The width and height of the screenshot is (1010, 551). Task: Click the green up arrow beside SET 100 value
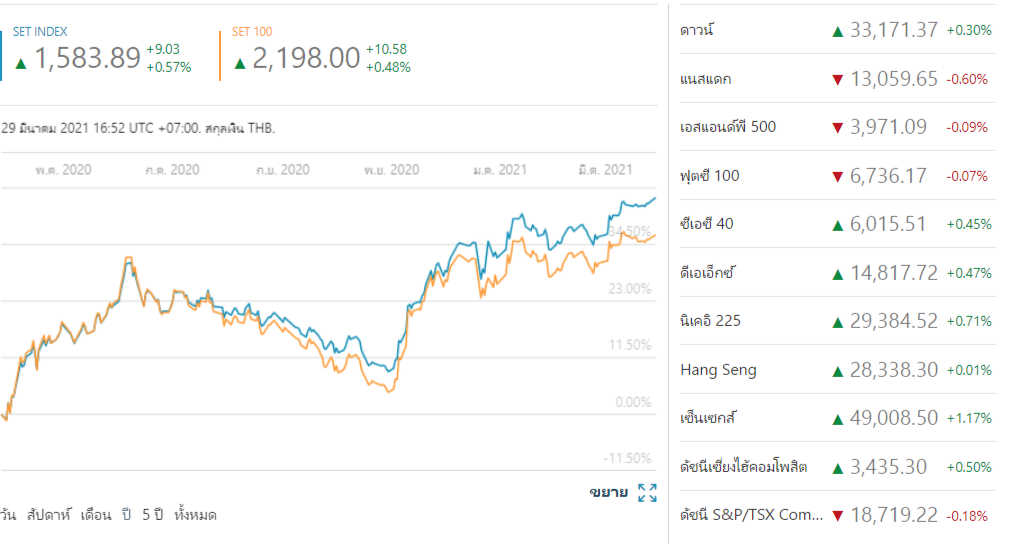point(240,63)
